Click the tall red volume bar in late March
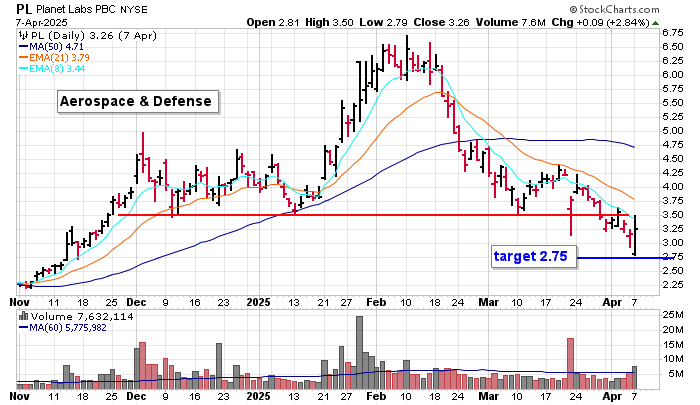Viewport: 700px width, 405px height. (x=570, y=363)
